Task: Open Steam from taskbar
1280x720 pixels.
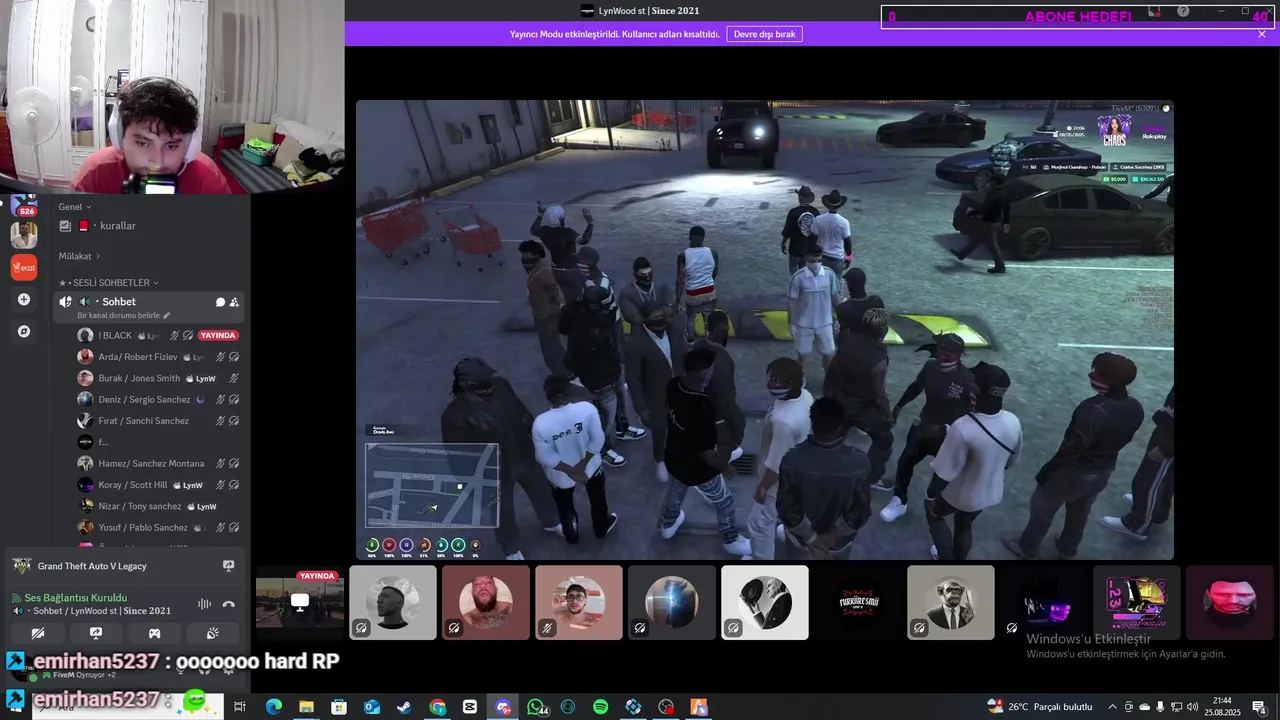Action: pyautogui.click(x=404, y=707)
